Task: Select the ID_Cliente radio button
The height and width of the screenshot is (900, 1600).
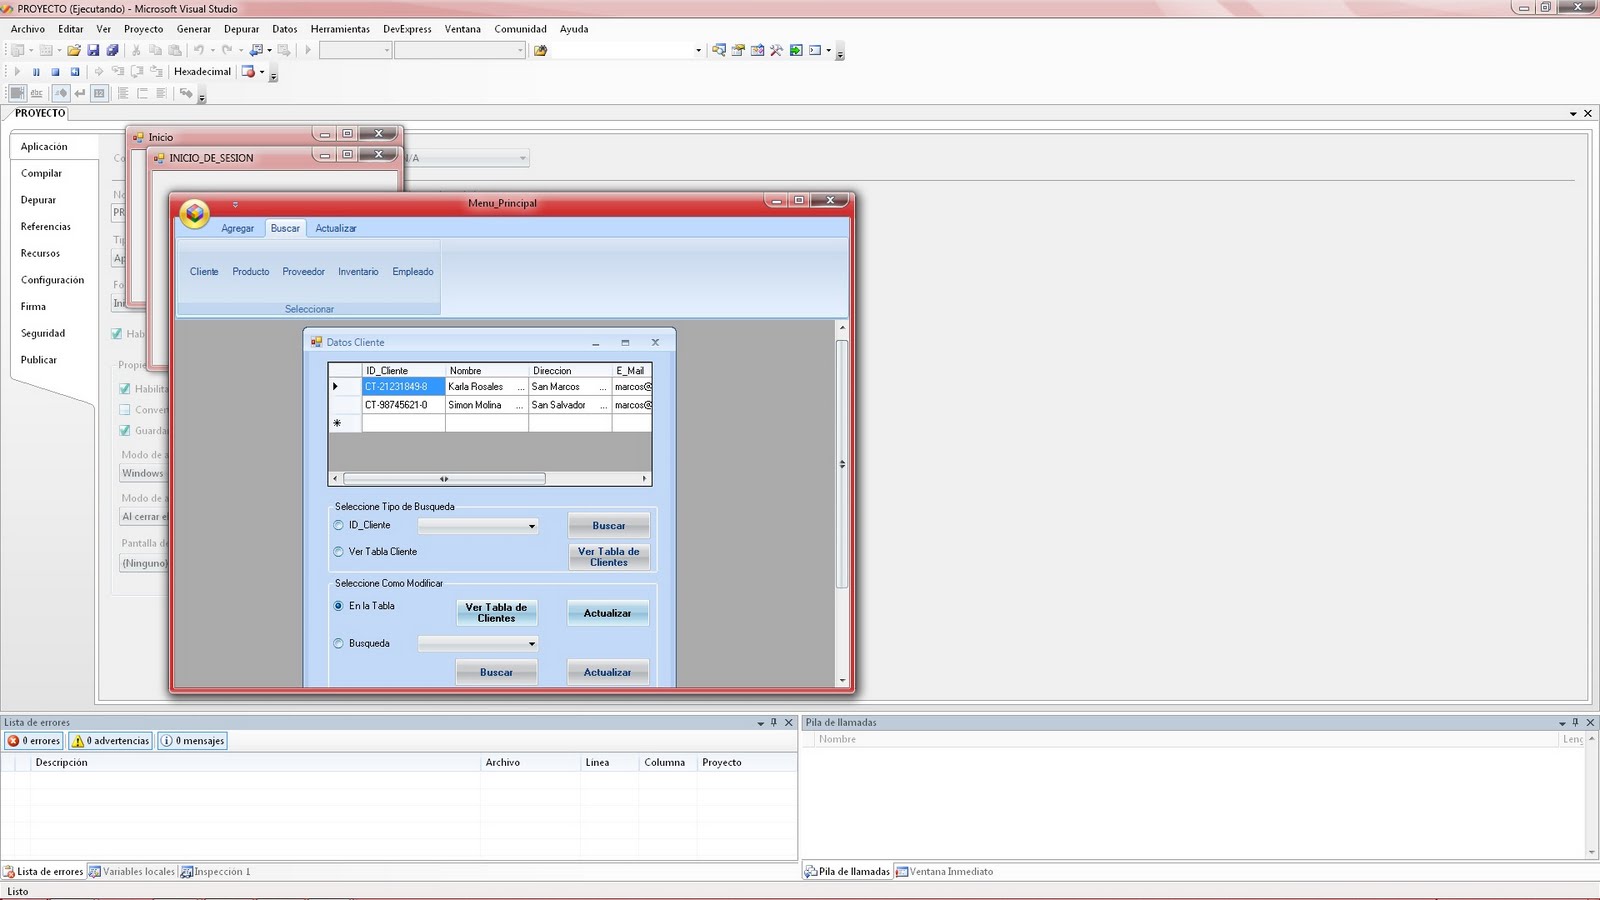Action: coord(338,525)
